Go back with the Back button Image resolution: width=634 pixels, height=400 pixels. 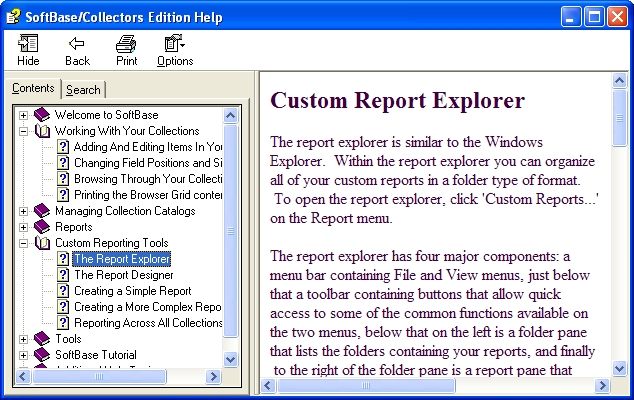[77, 50]
